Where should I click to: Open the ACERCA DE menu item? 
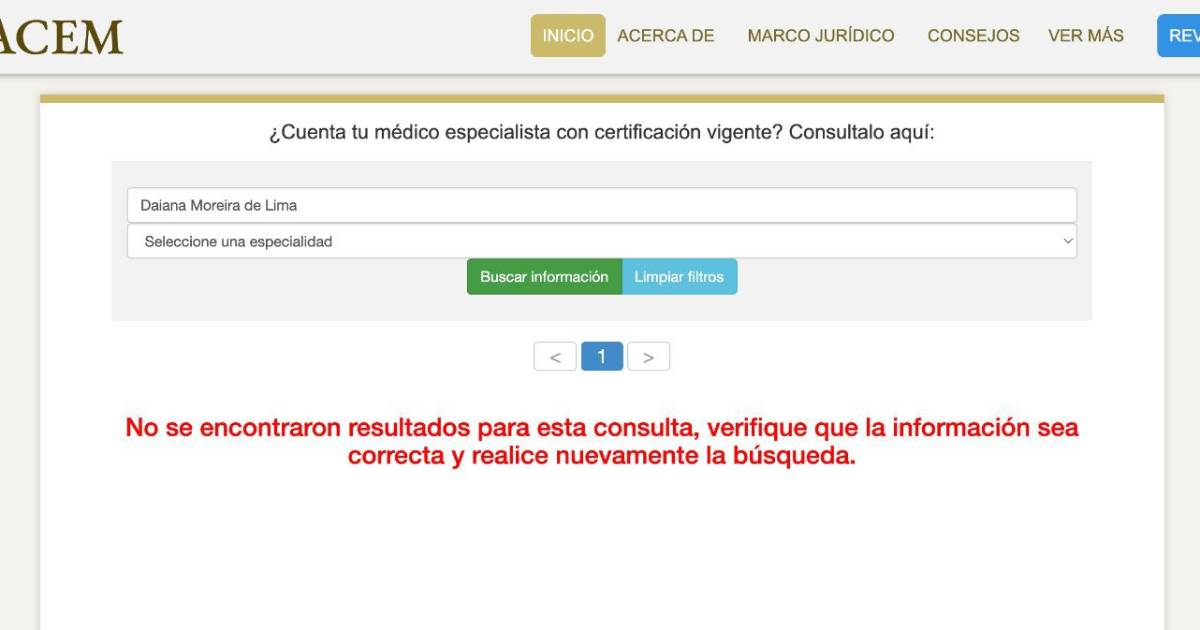pos(665,36)
